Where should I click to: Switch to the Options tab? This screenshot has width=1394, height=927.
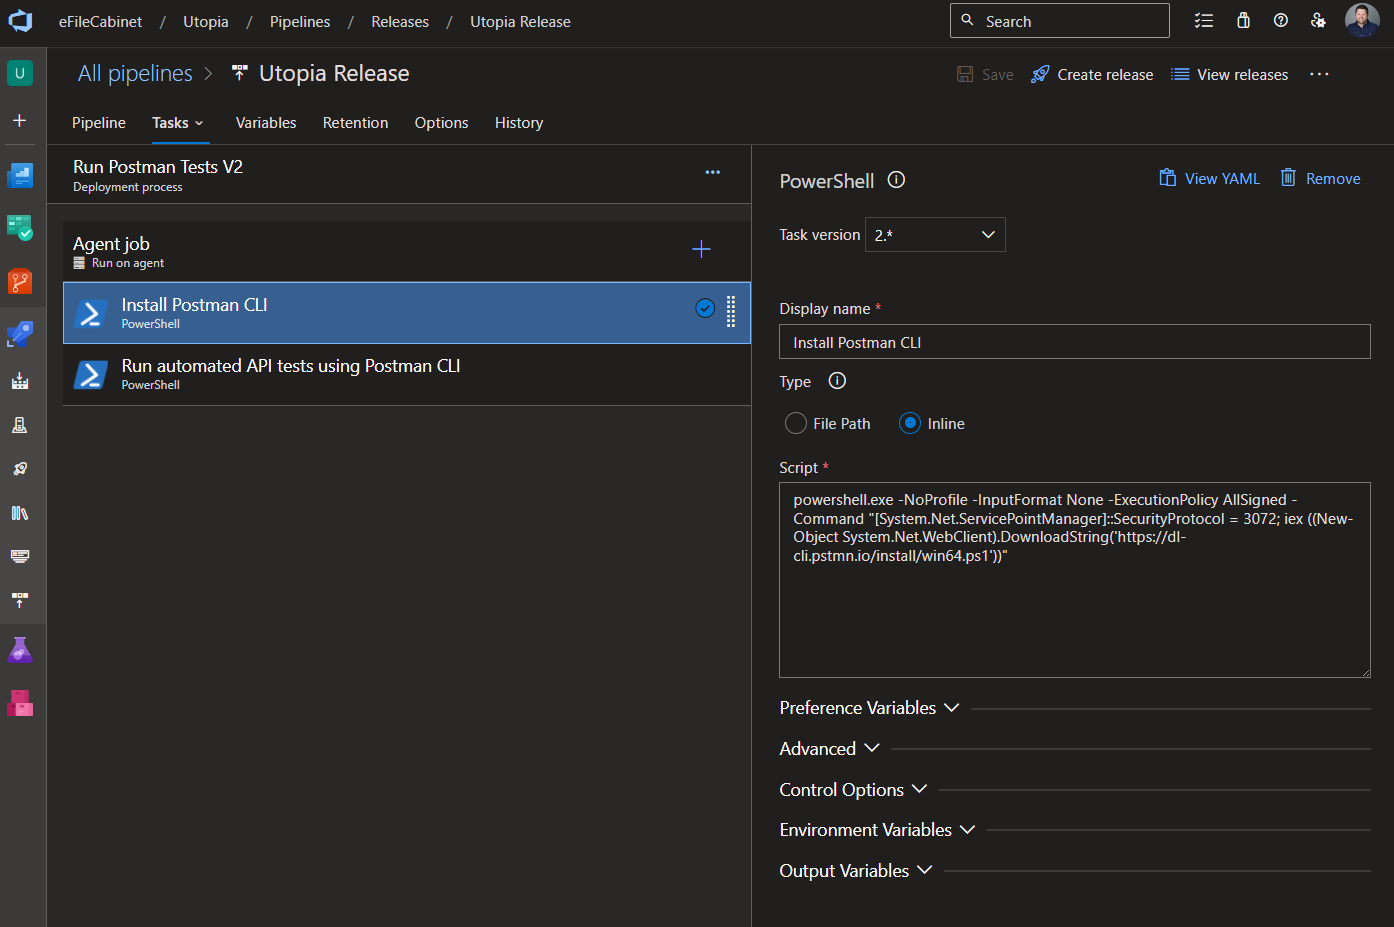[441, 123]
